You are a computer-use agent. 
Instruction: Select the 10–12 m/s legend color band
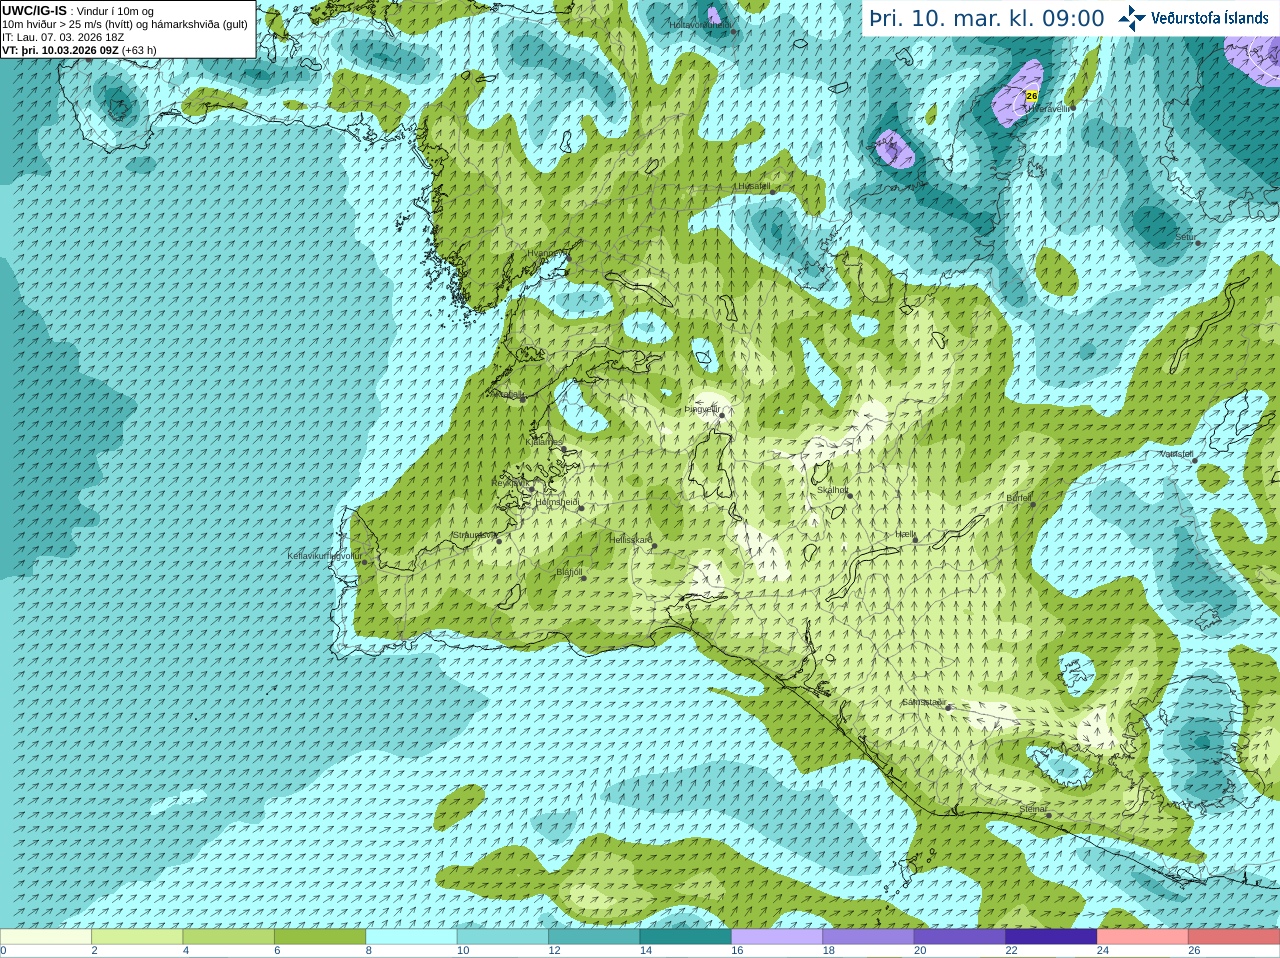click(502, 937)
